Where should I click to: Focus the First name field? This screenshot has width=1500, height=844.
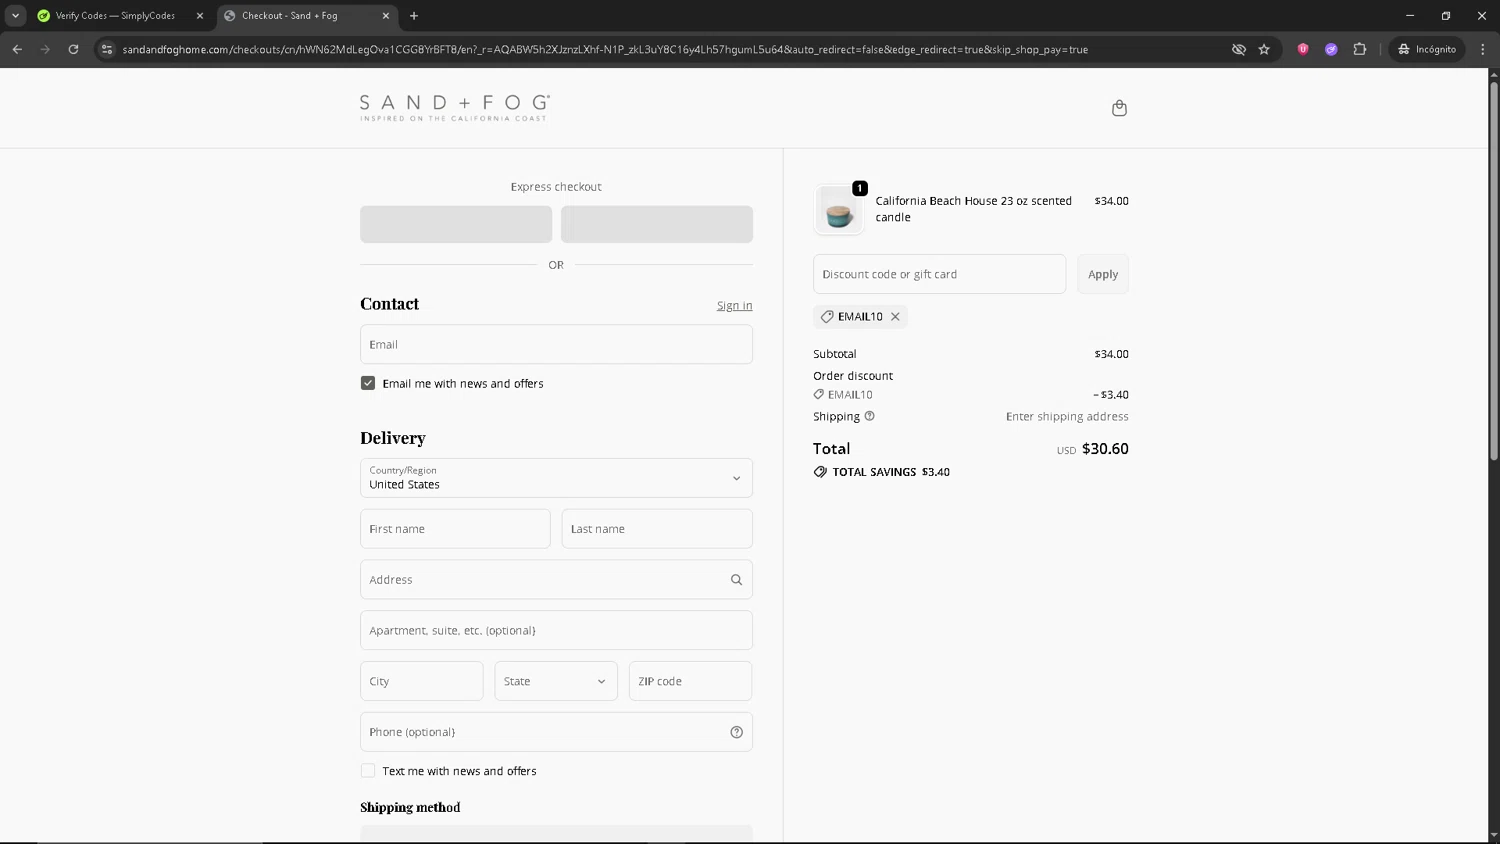455,529
